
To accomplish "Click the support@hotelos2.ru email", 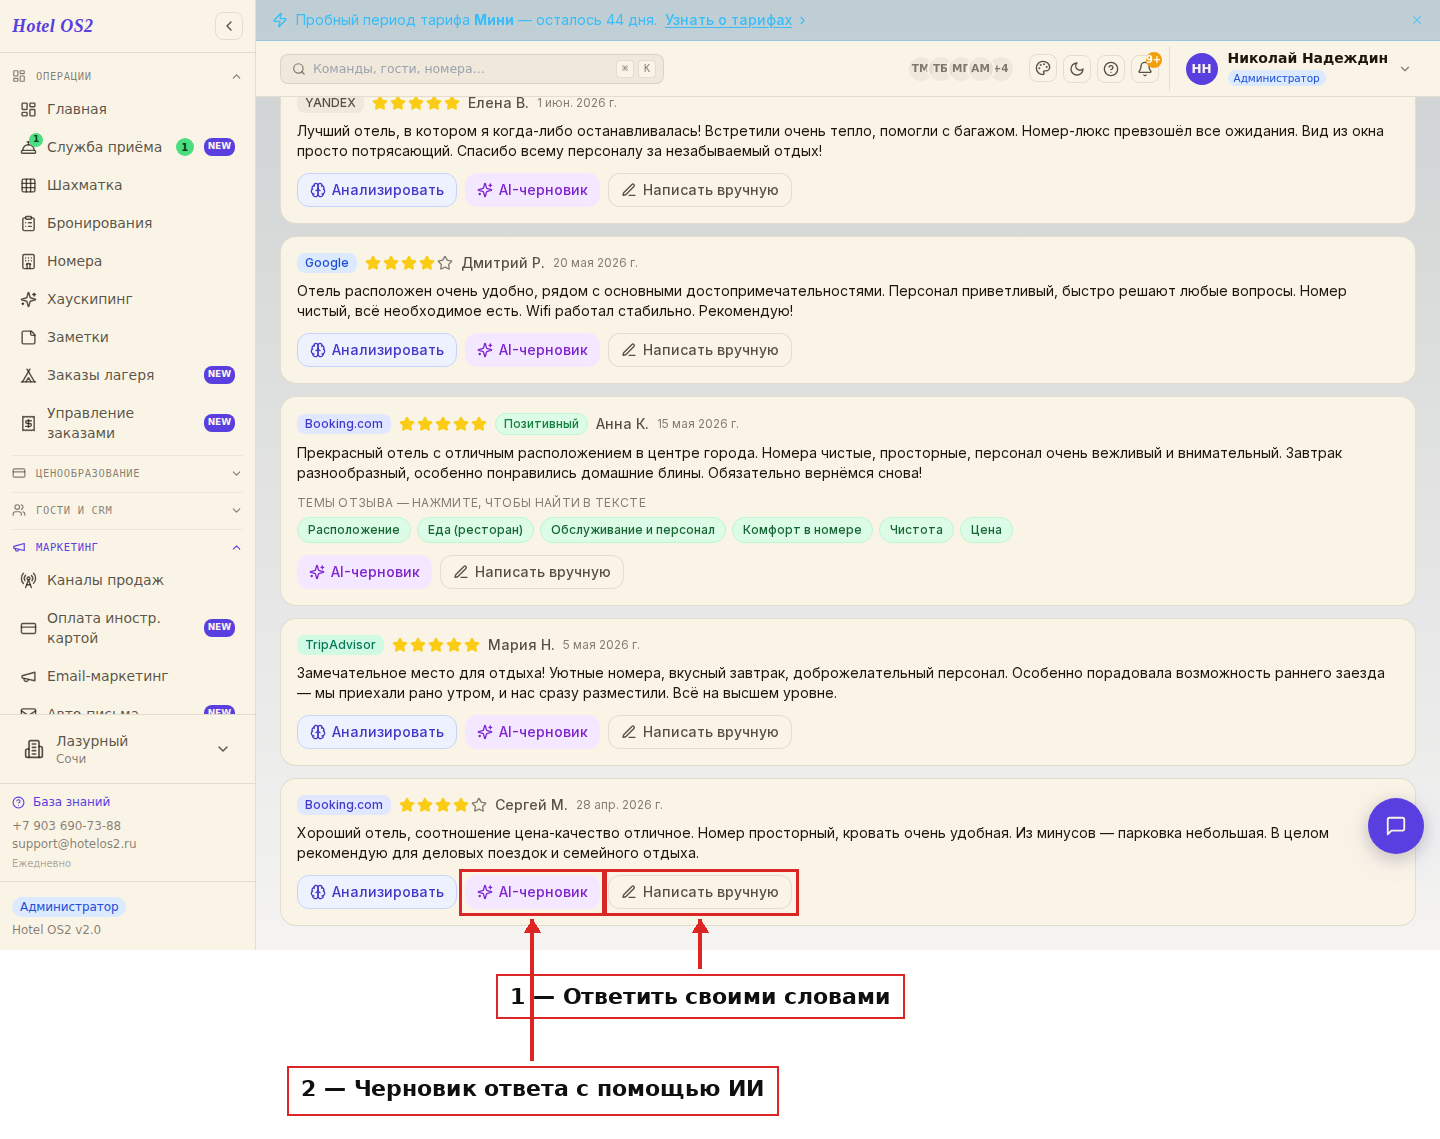I will pos(74,844).
